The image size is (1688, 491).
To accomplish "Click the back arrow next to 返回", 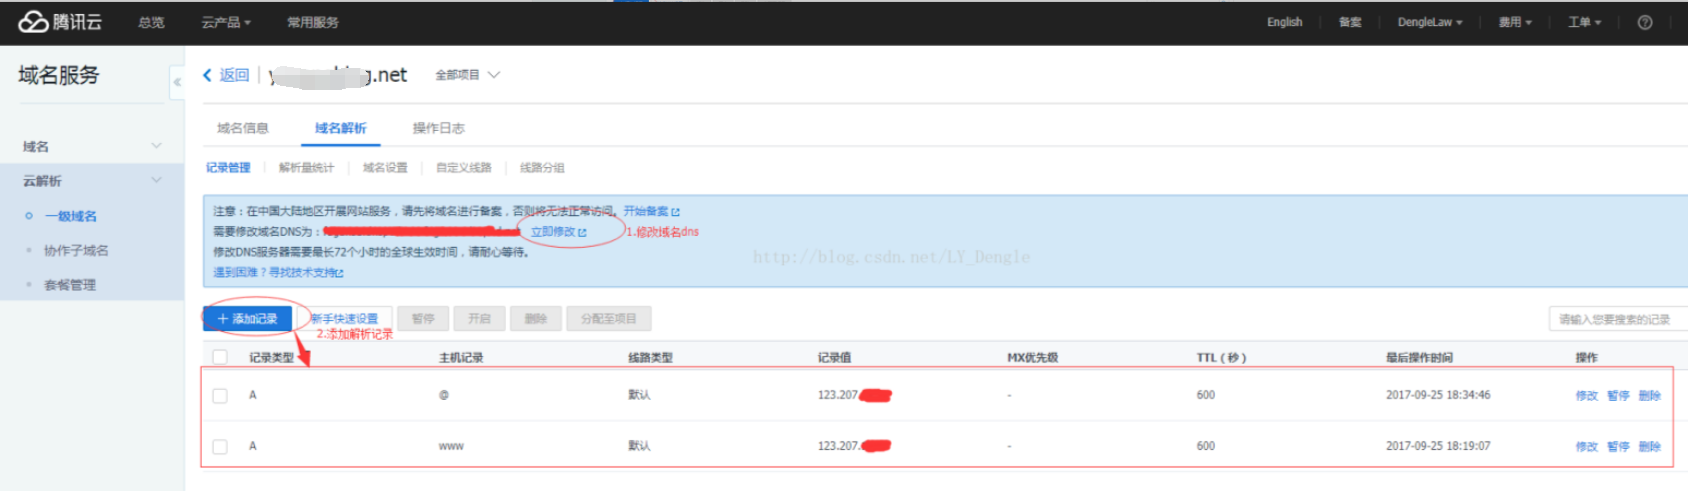I will (207, 75).
